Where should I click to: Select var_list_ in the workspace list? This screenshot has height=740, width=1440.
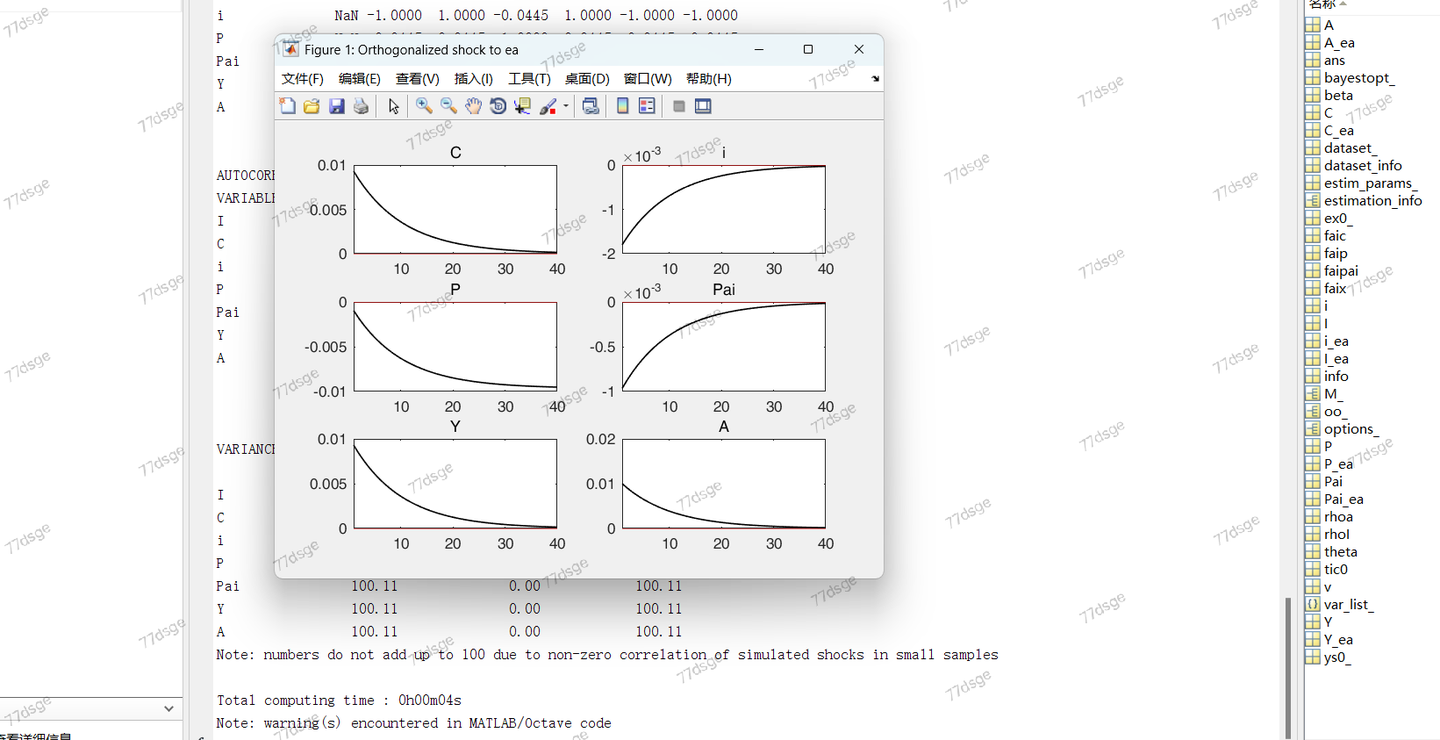(x=1349, y=605)
